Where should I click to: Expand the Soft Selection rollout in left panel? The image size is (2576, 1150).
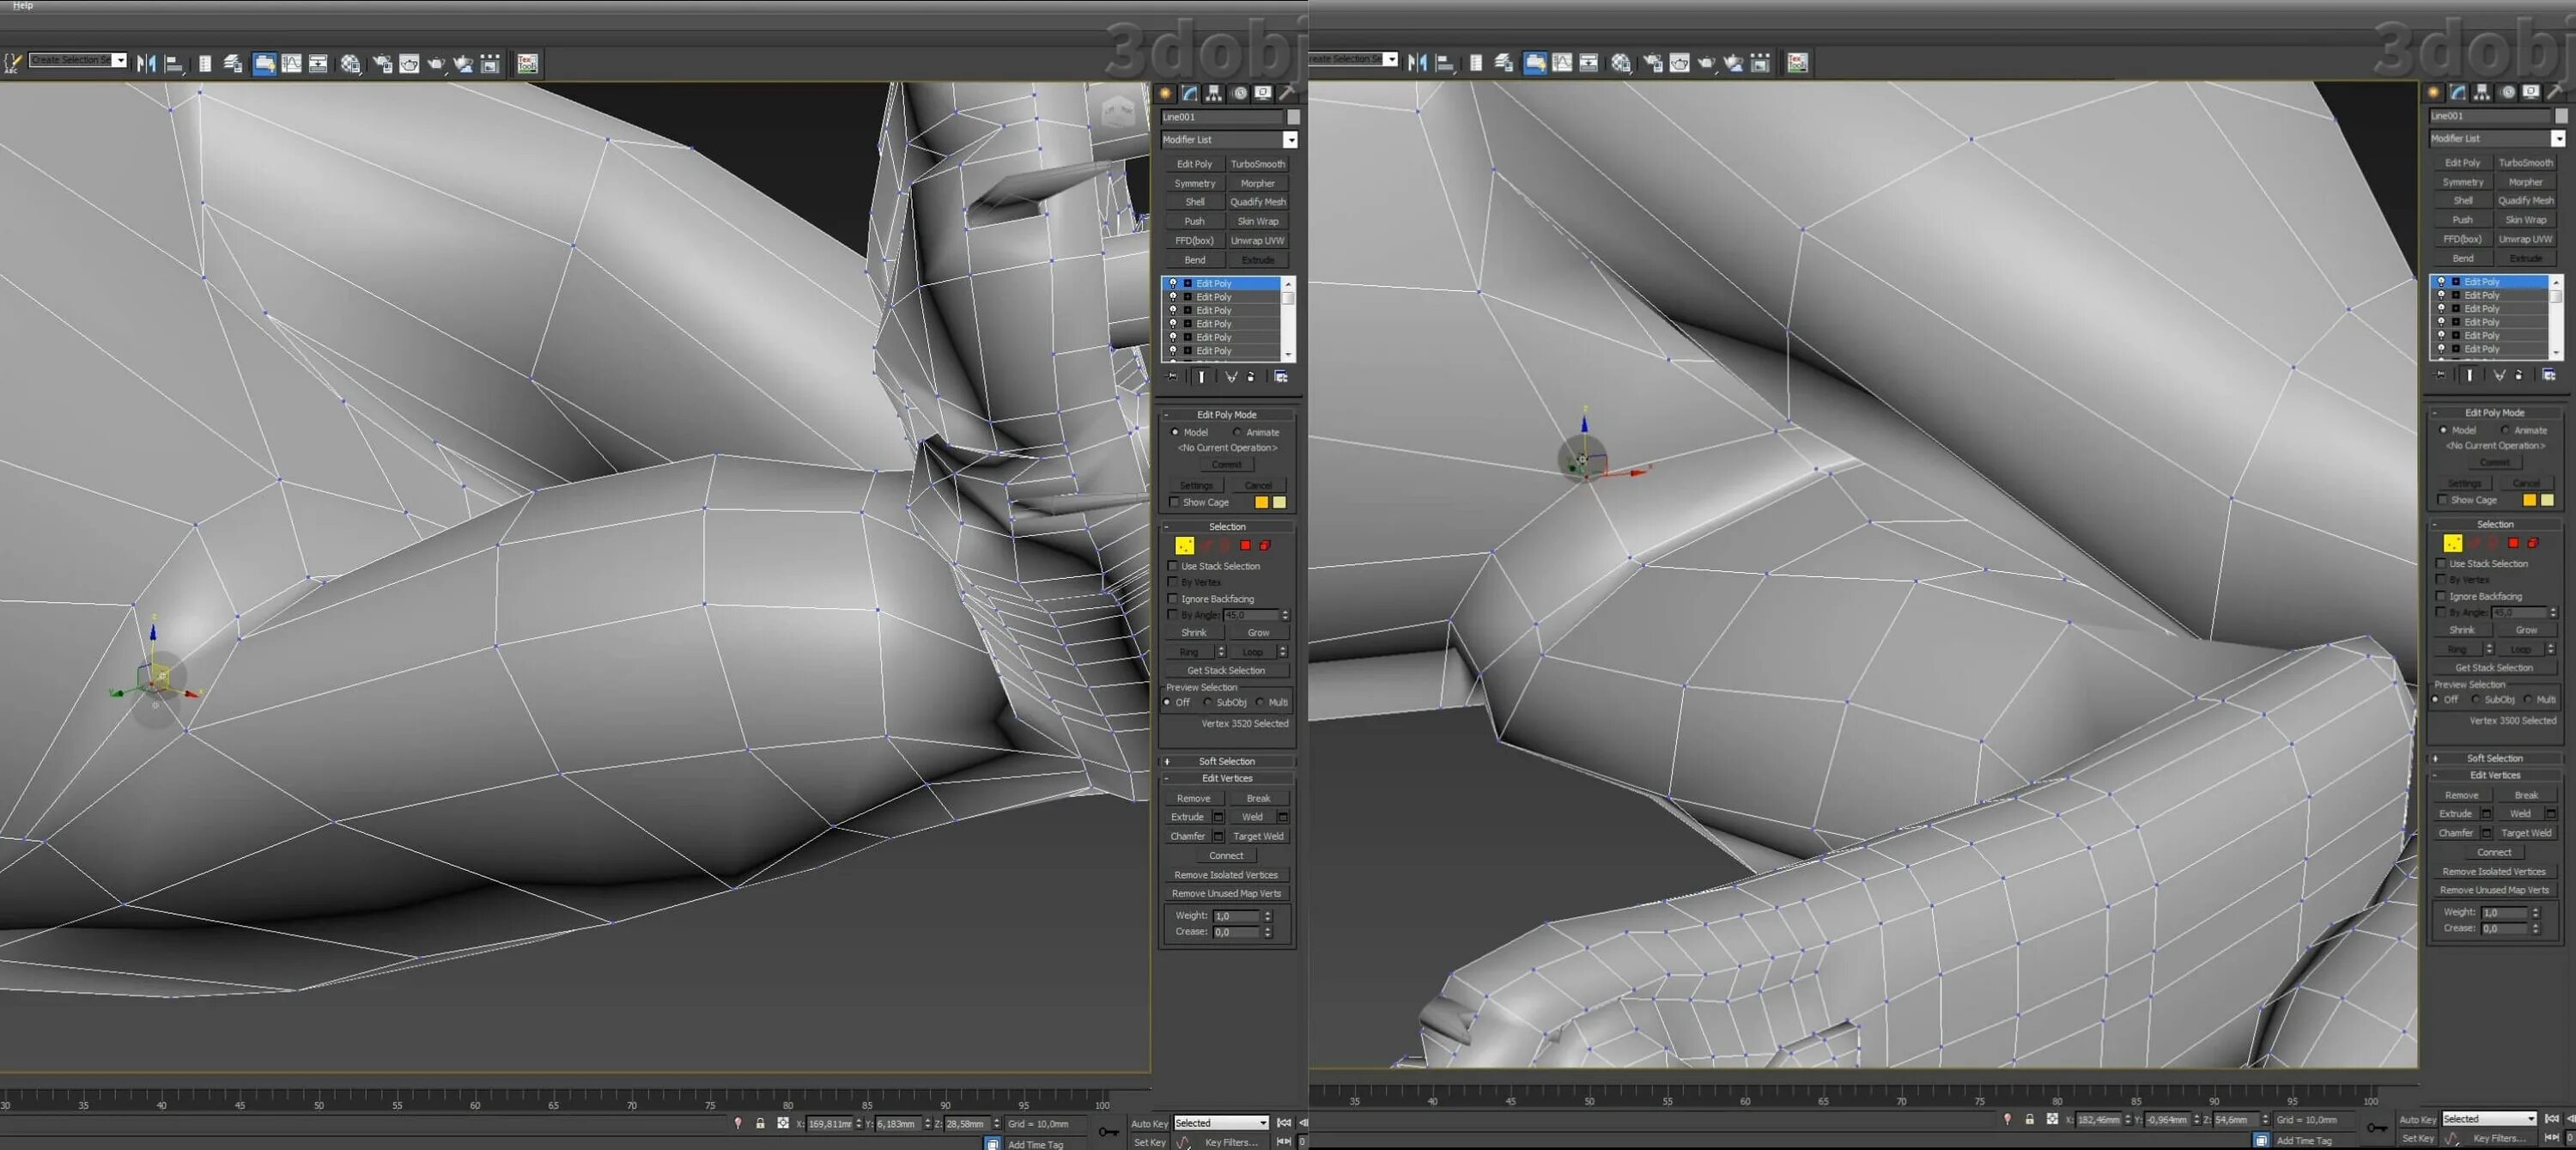click(x=1226, y=761)
